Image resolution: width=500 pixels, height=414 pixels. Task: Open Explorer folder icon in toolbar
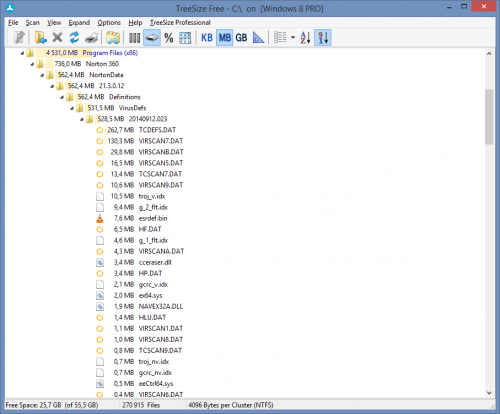click(113, 37)
